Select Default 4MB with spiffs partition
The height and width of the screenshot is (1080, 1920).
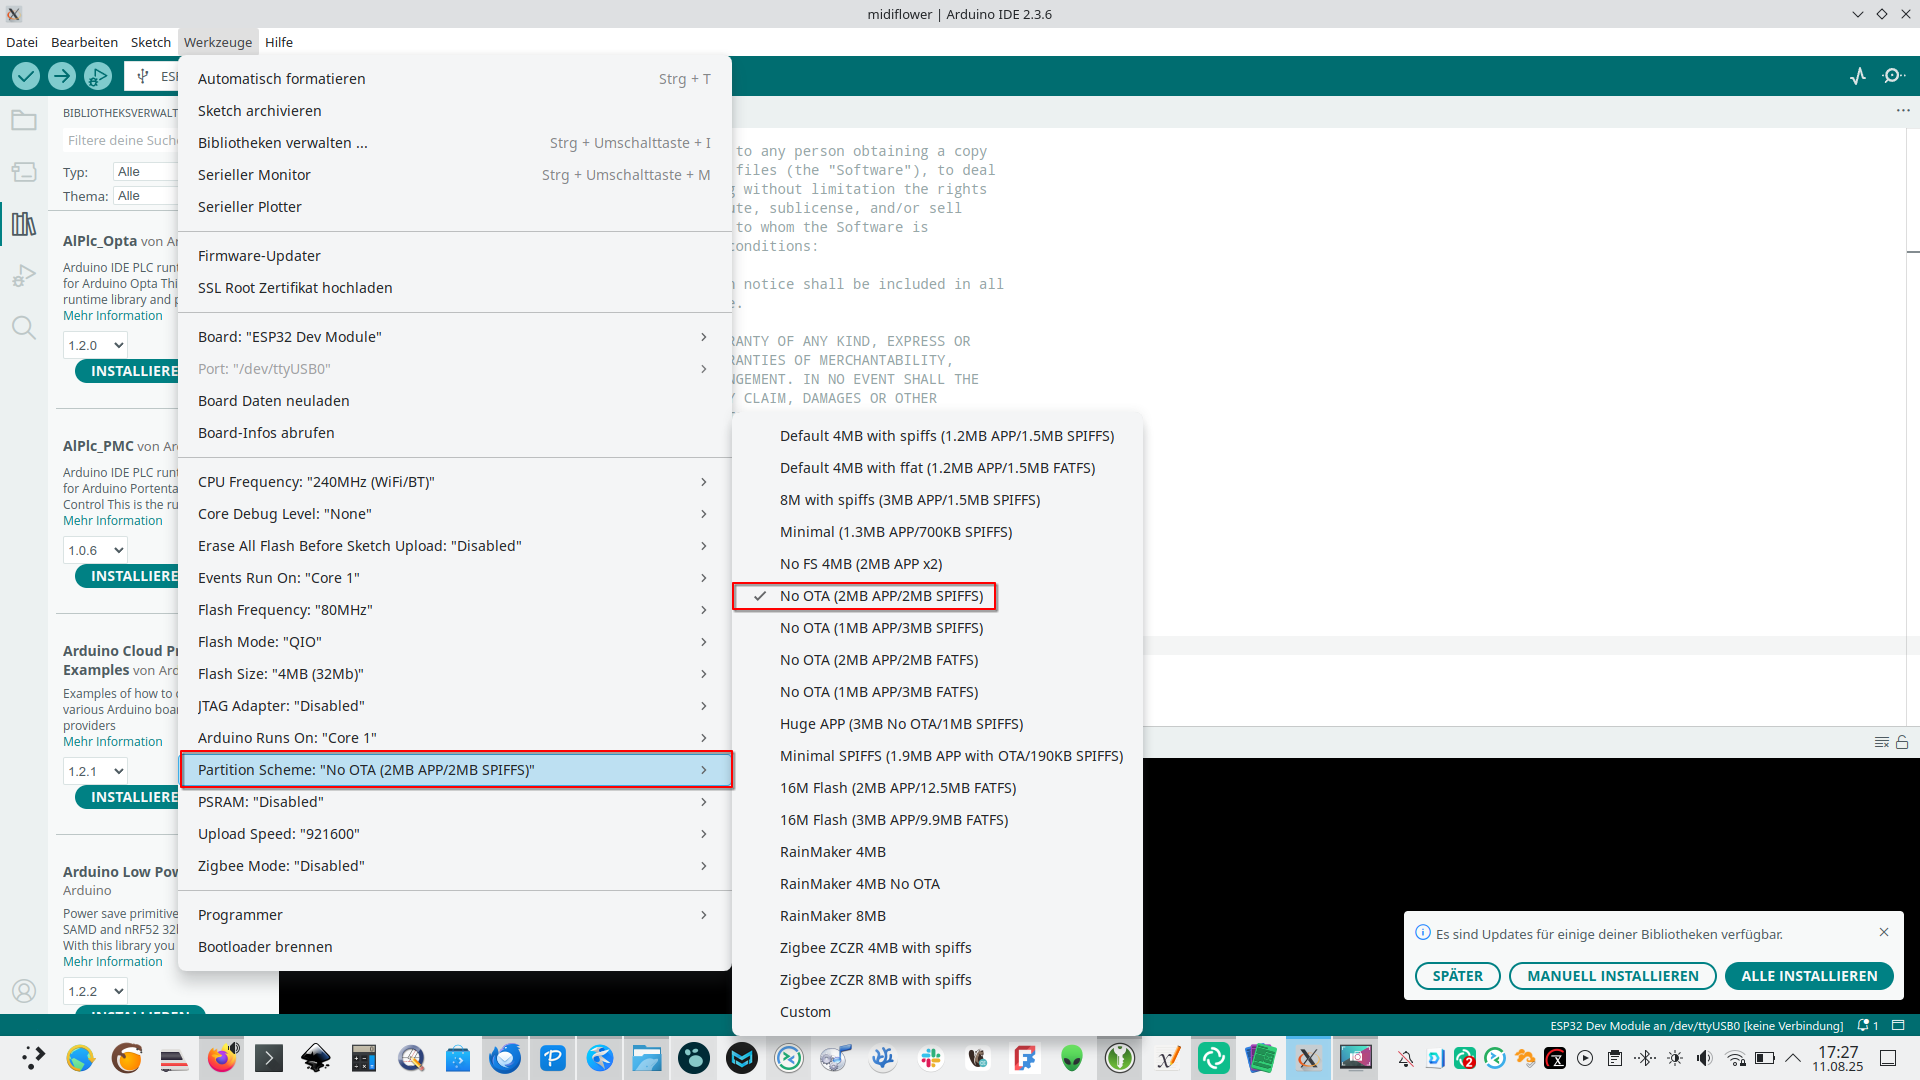937,436
